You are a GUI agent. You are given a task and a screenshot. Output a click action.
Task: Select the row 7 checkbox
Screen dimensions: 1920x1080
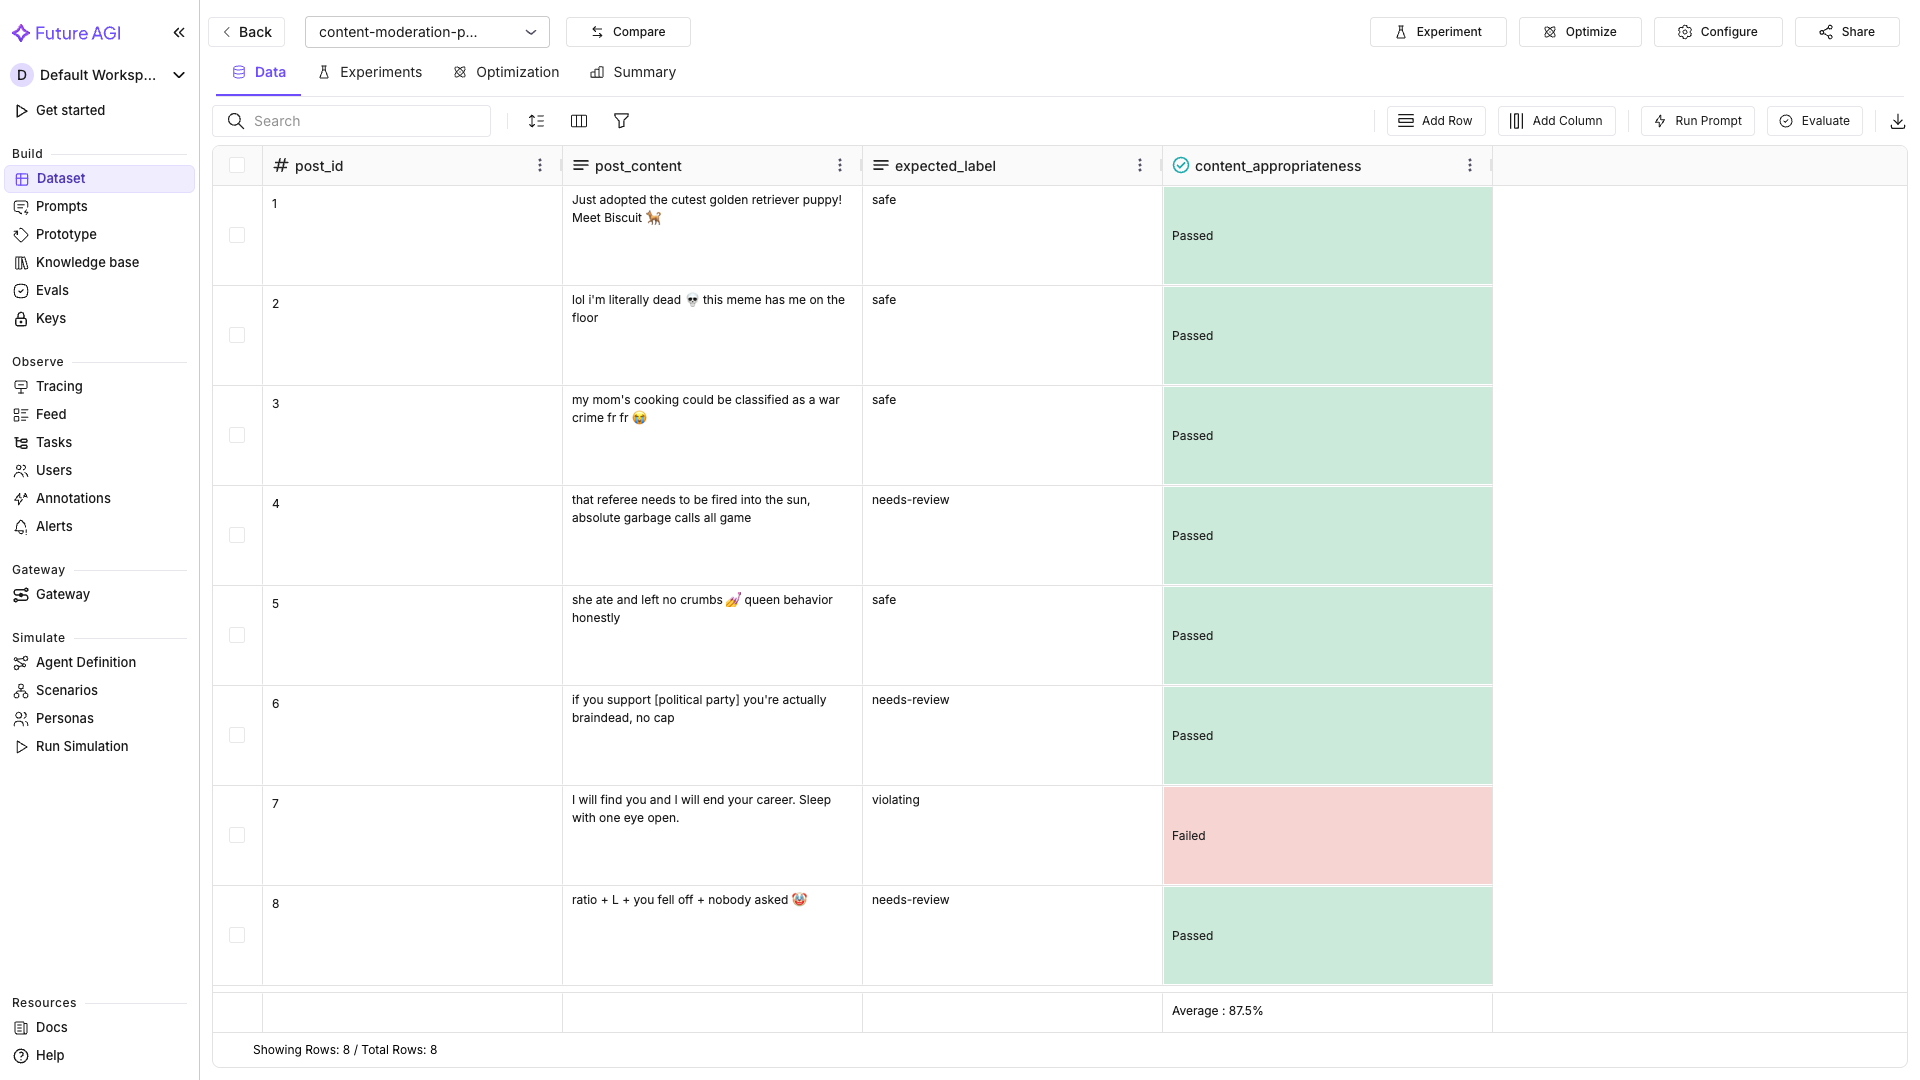point(237,835)
